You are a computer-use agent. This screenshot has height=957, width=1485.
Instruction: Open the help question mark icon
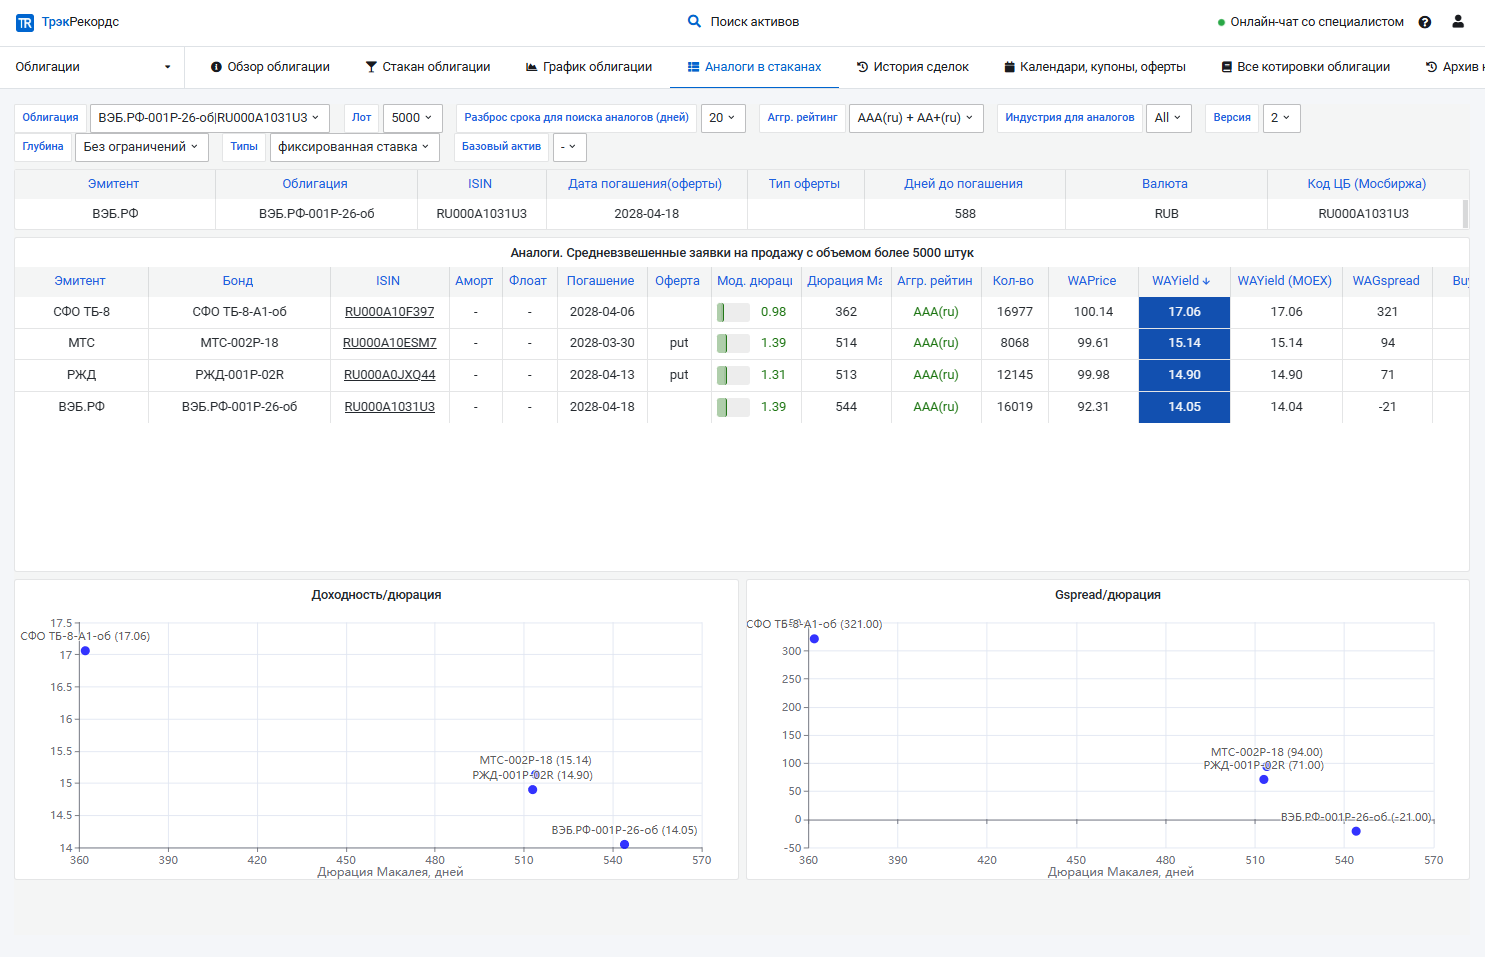coord(1425,22)
